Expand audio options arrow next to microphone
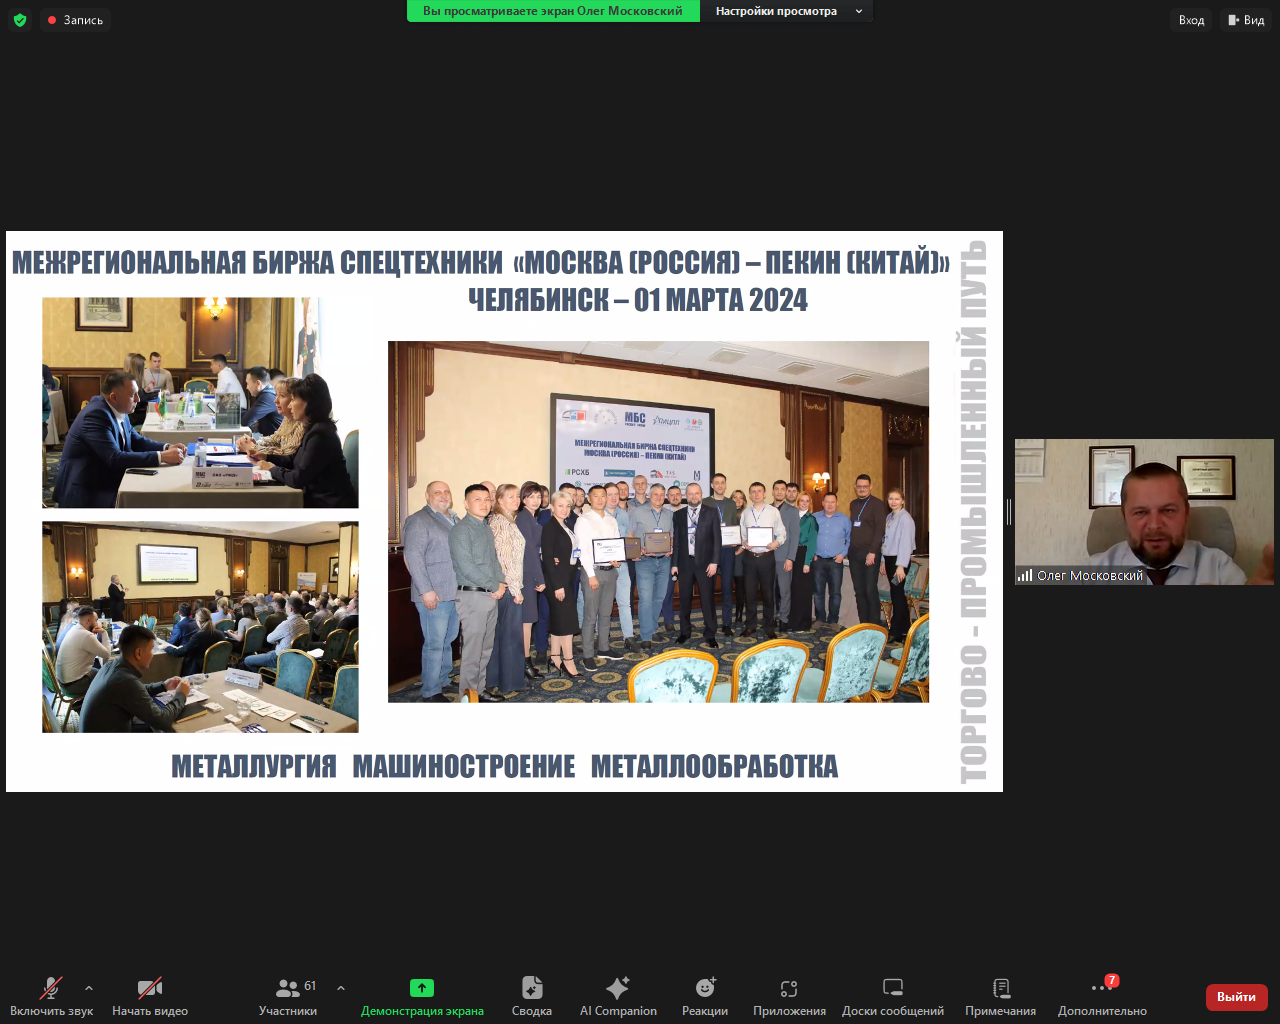 (89, 988)
